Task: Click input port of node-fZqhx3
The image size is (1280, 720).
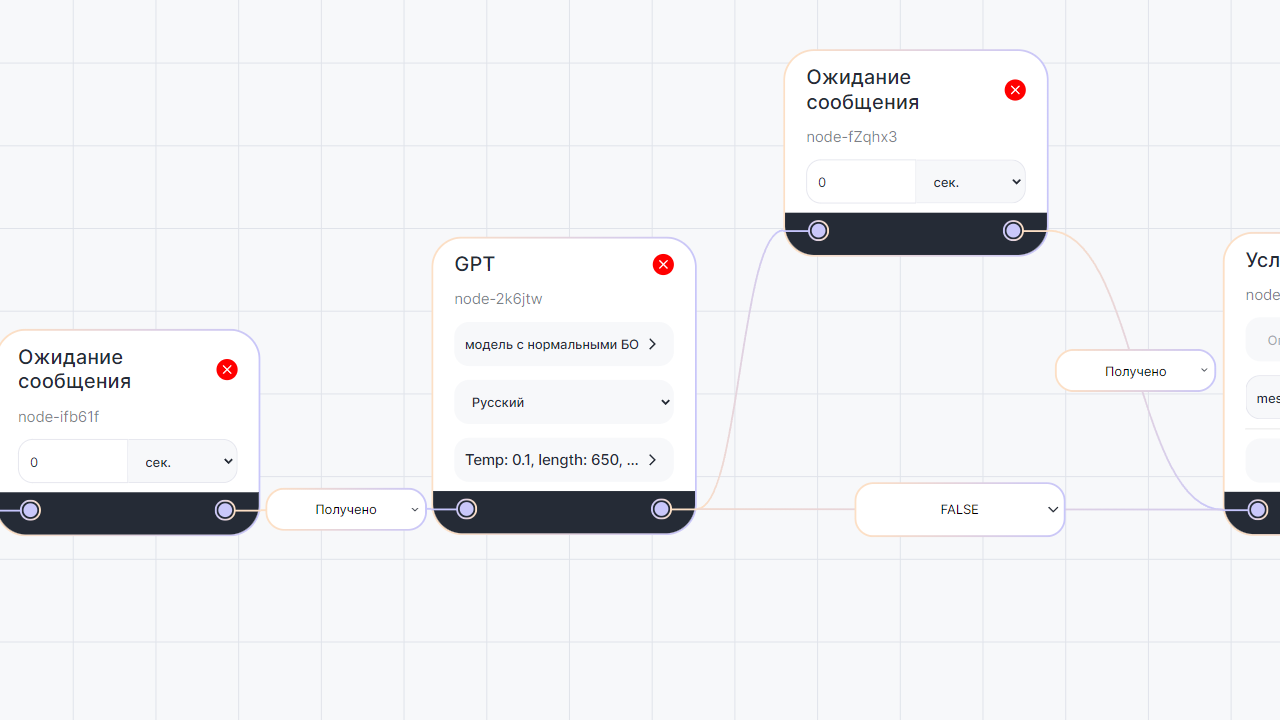Action: pyautogui.click(x=819, y=231)
